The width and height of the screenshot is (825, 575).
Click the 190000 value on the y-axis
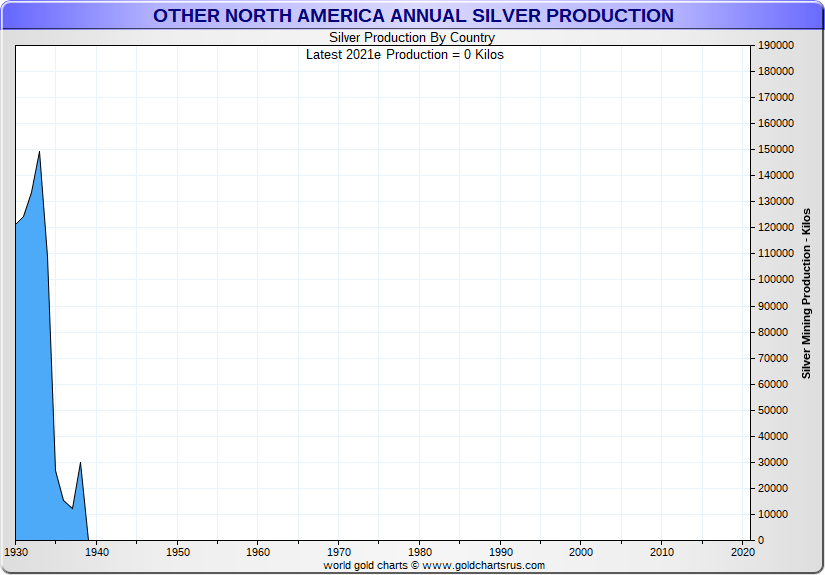coord(775,45)
